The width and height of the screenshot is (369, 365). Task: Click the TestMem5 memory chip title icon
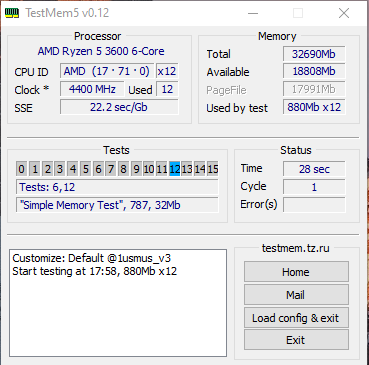click(x=12, y=13)
